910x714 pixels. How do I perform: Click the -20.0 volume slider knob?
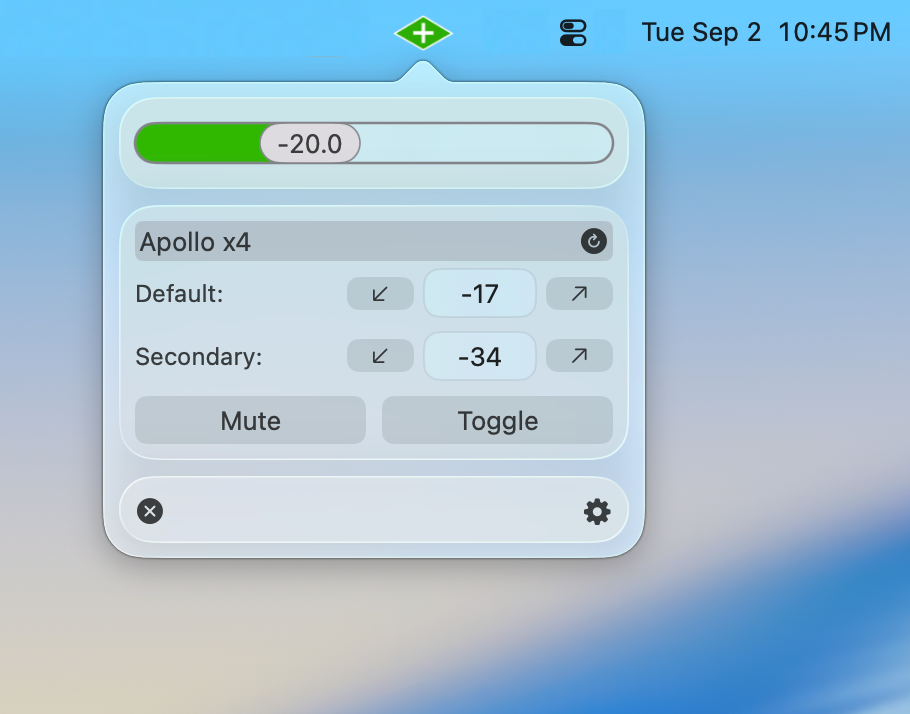pos(310,143)
